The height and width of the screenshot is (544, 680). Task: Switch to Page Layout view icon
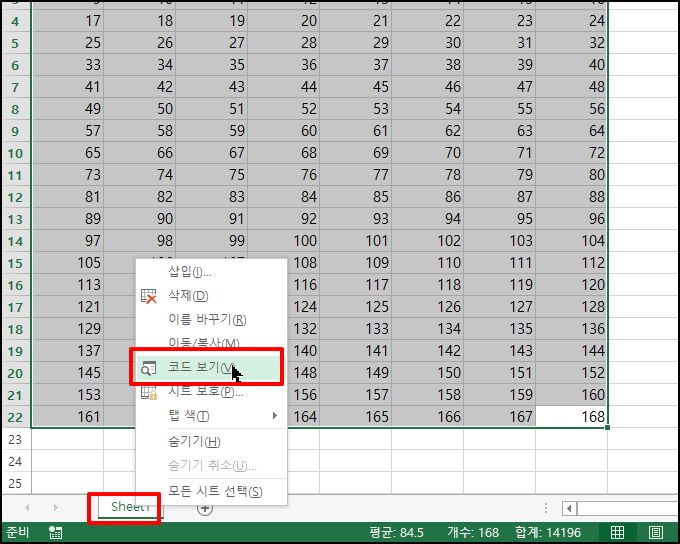click(656, 532)
